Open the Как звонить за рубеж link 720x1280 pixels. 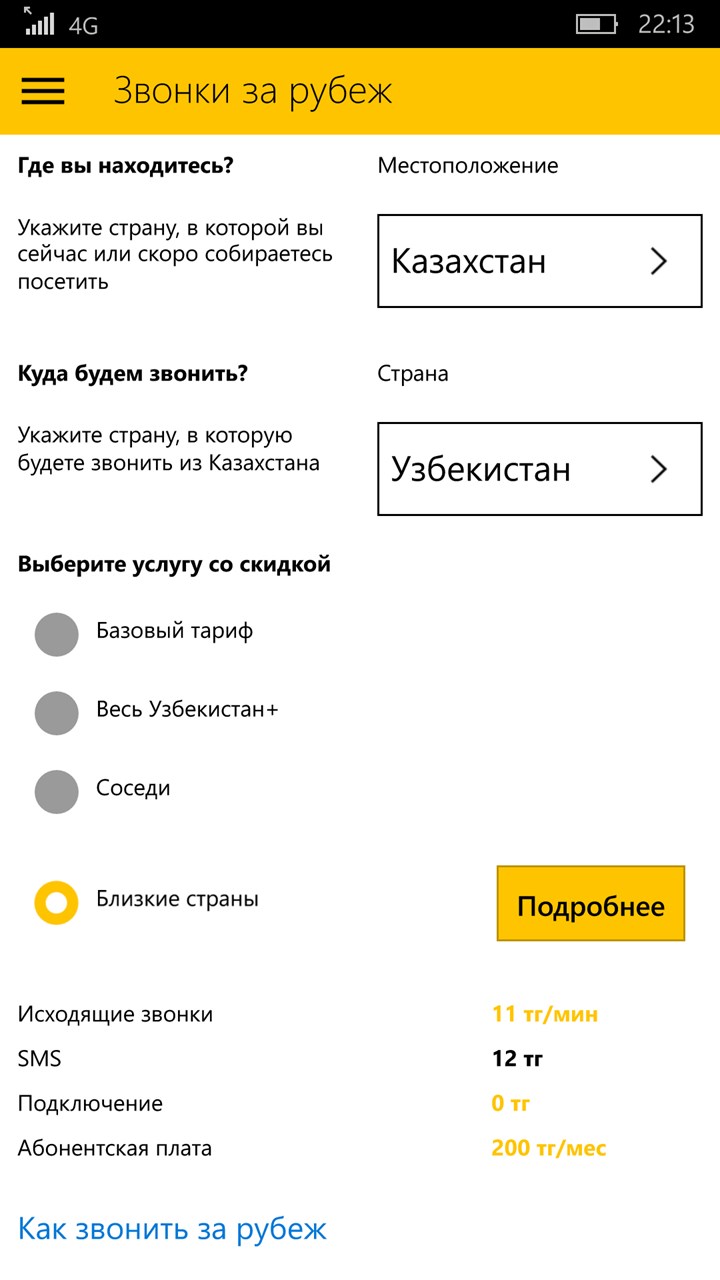[x=168, y=1231]
